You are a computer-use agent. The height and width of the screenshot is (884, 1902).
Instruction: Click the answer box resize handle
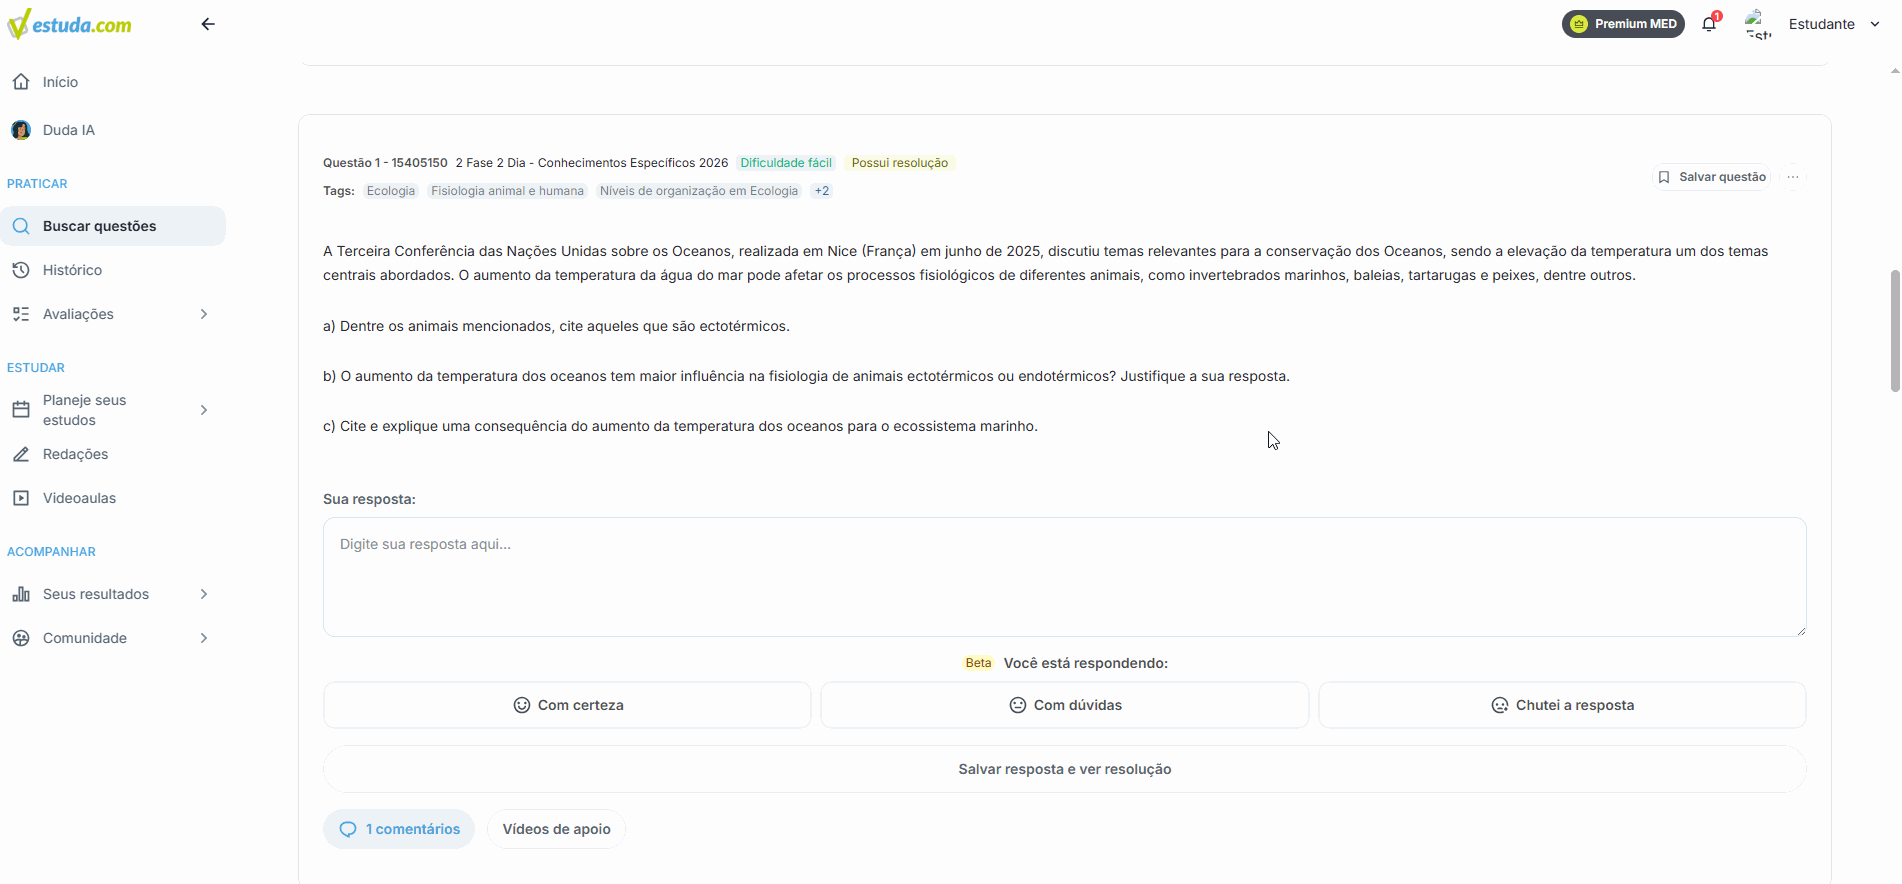click(x=1800, y=630)
